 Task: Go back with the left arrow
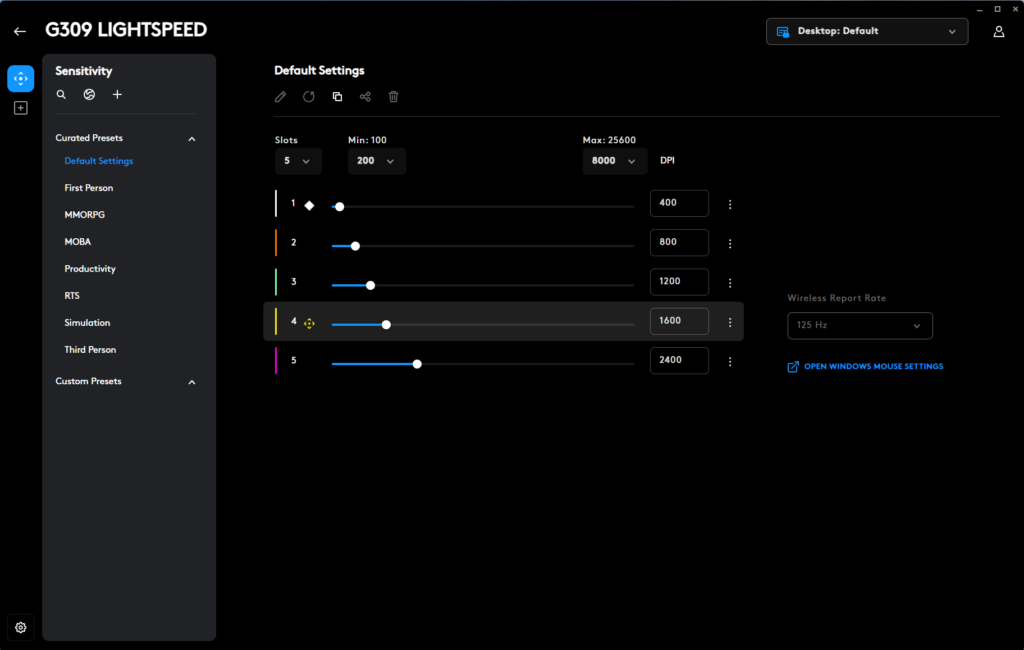[x=20, y=31]
